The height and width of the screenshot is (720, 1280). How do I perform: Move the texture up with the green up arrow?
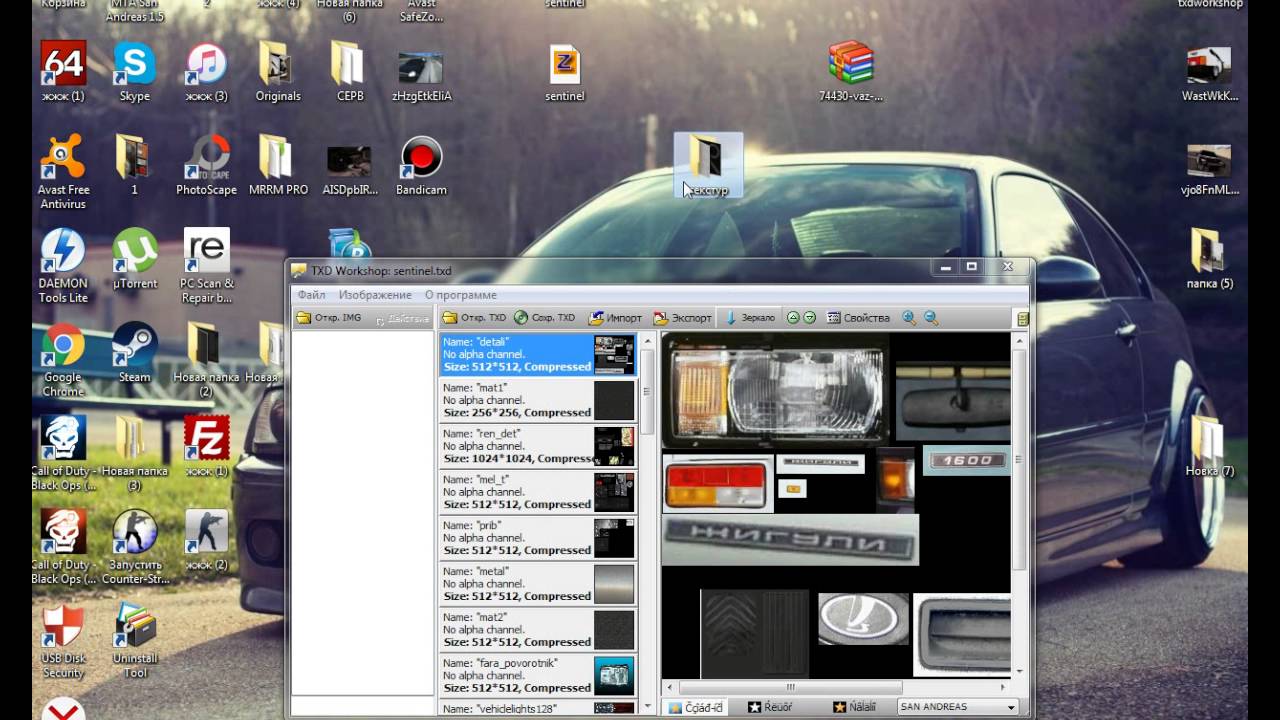[x=793, y=318]
